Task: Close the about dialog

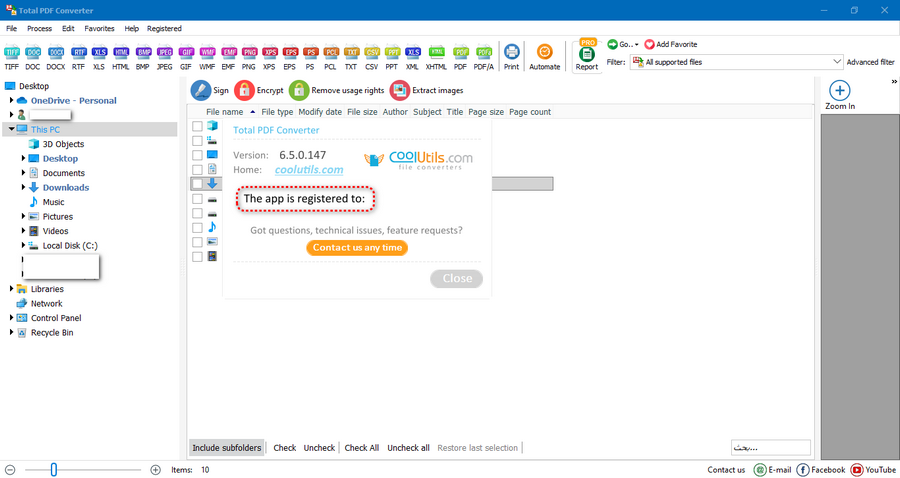Action: (457, 278)
